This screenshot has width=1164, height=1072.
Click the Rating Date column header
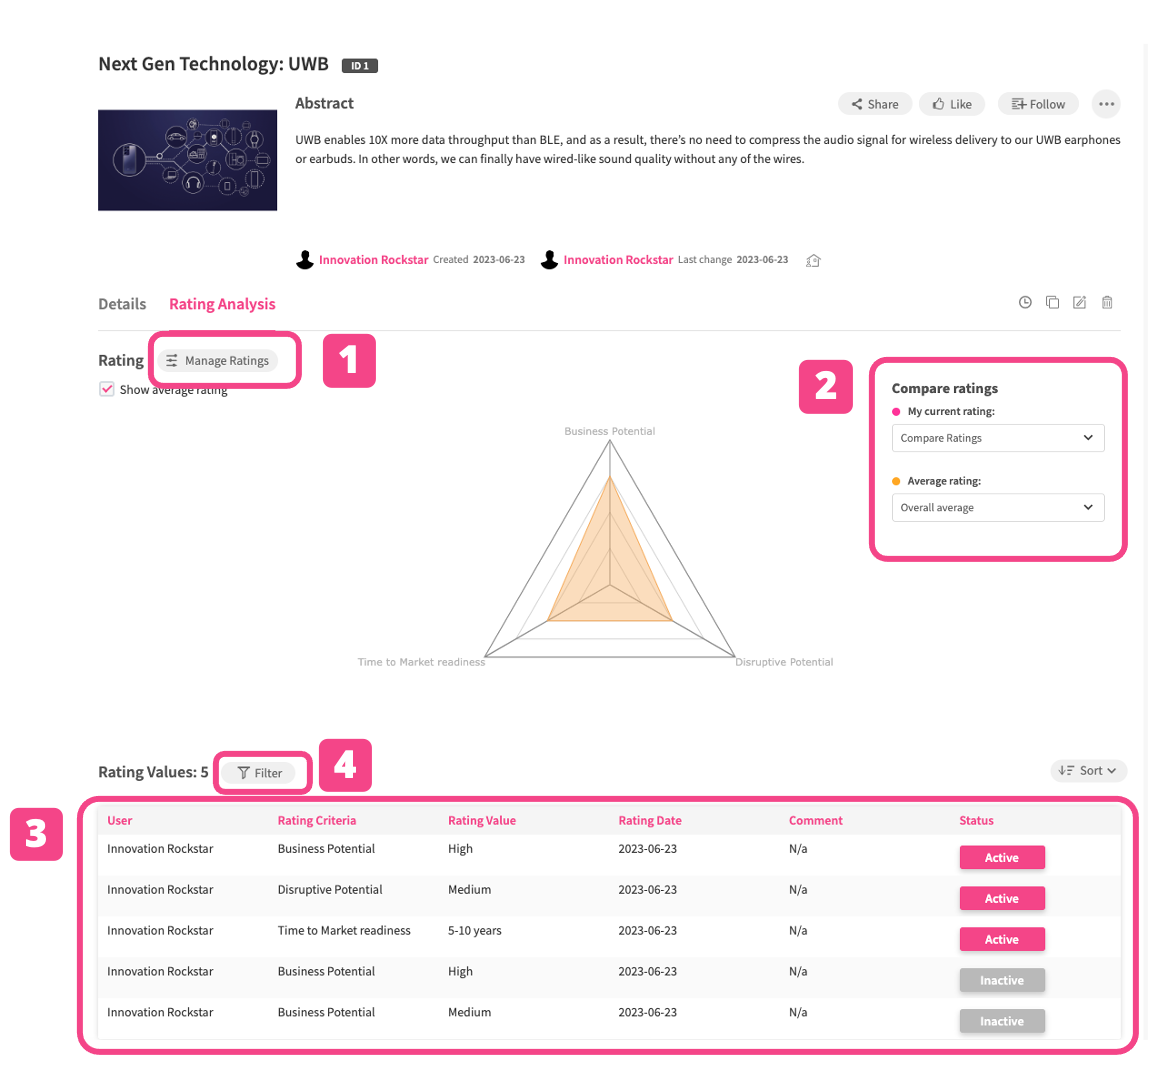[x=649, y=821]
